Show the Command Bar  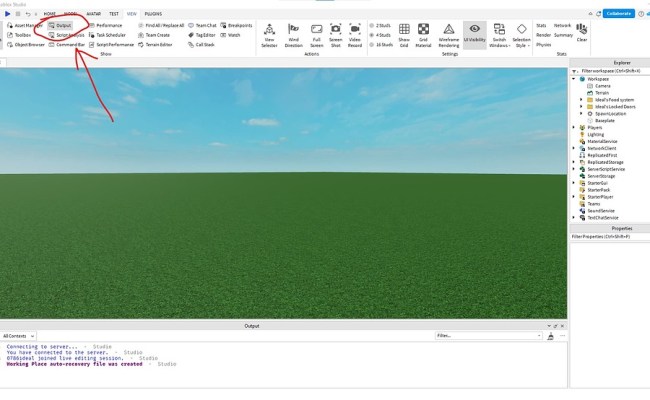pyautogui.click(x=67, y=45)
